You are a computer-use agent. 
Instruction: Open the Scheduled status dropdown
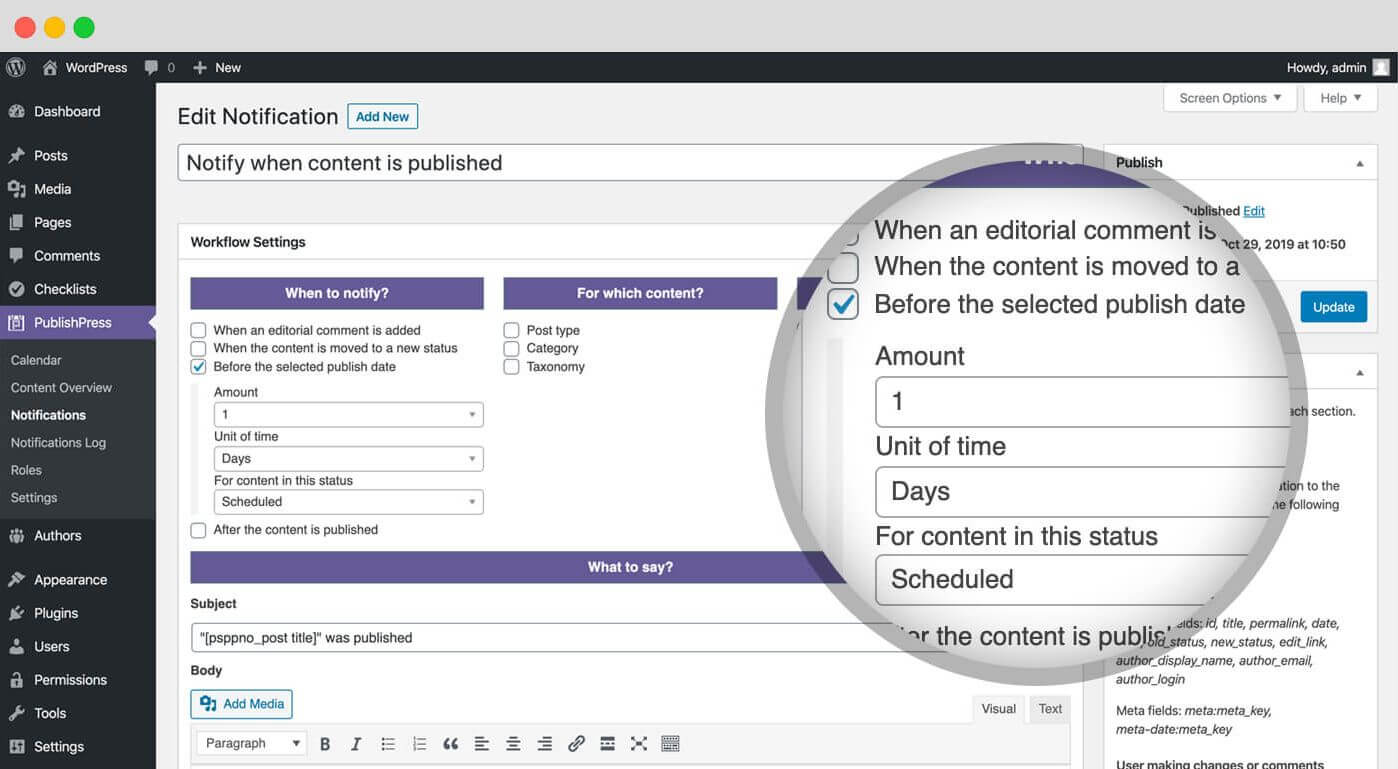coord(348,502)
